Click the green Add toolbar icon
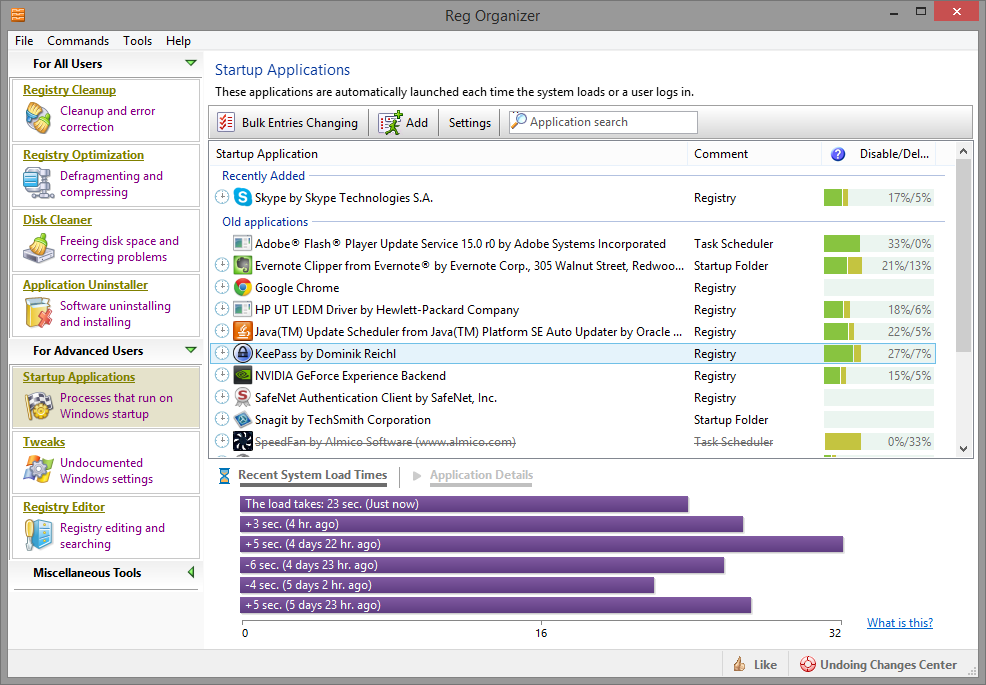The width and height of the screenshot is (986, 685). coord(390,122)
